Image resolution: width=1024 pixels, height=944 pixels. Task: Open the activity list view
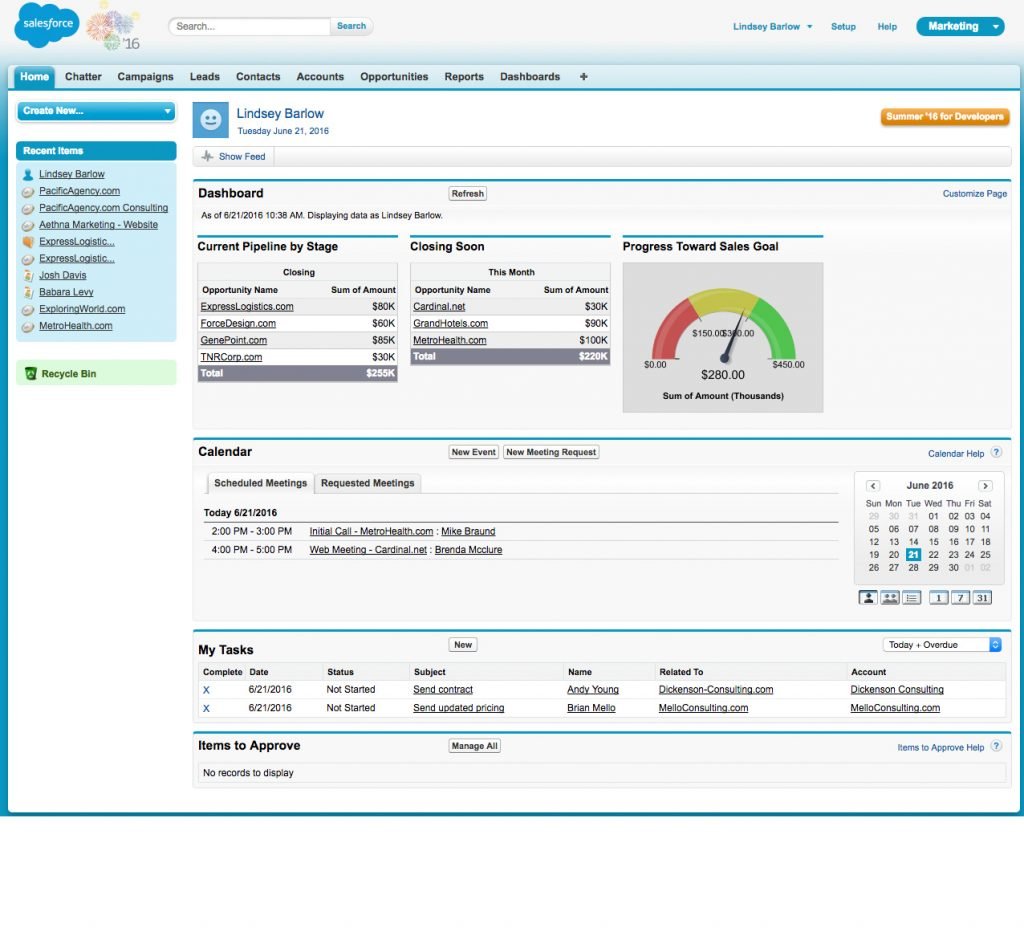[913, 597]
